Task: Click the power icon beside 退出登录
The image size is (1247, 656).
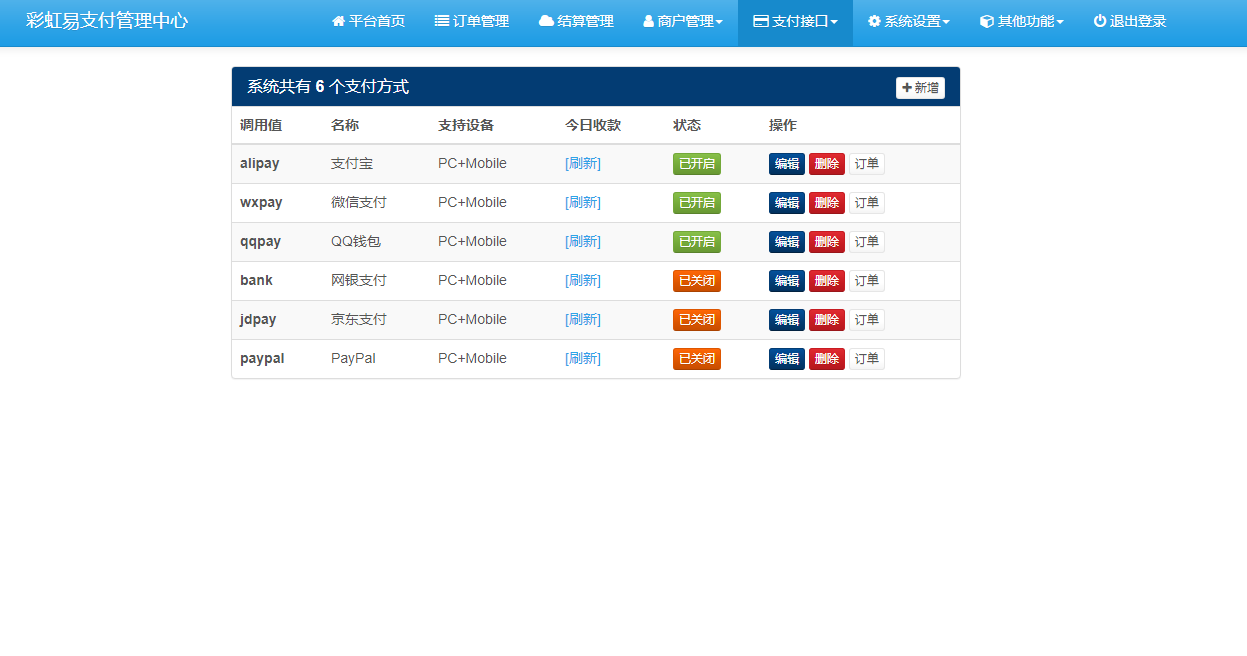Action: (x=1099, y=21)
